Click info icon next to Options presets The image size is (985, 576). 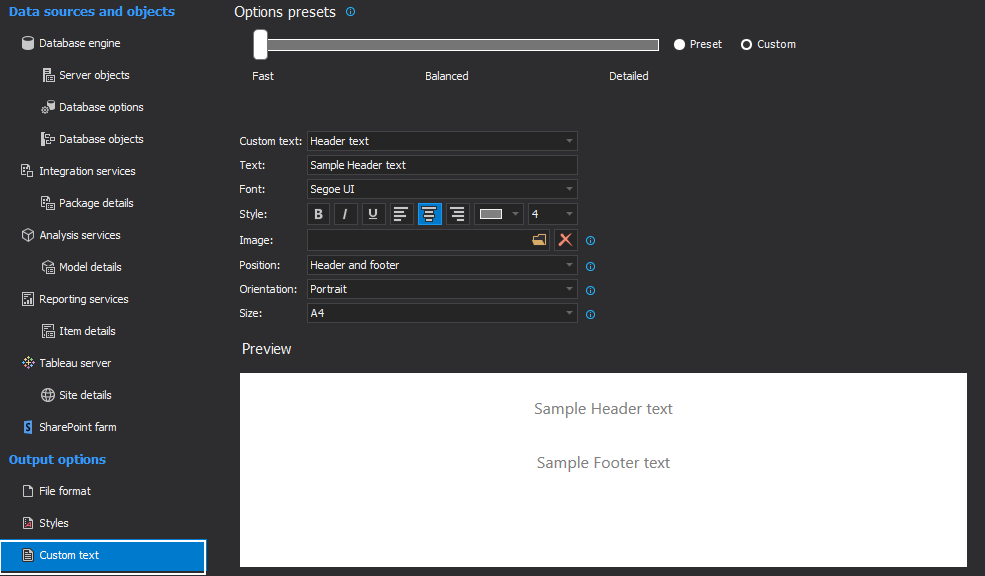click(350, 12)
